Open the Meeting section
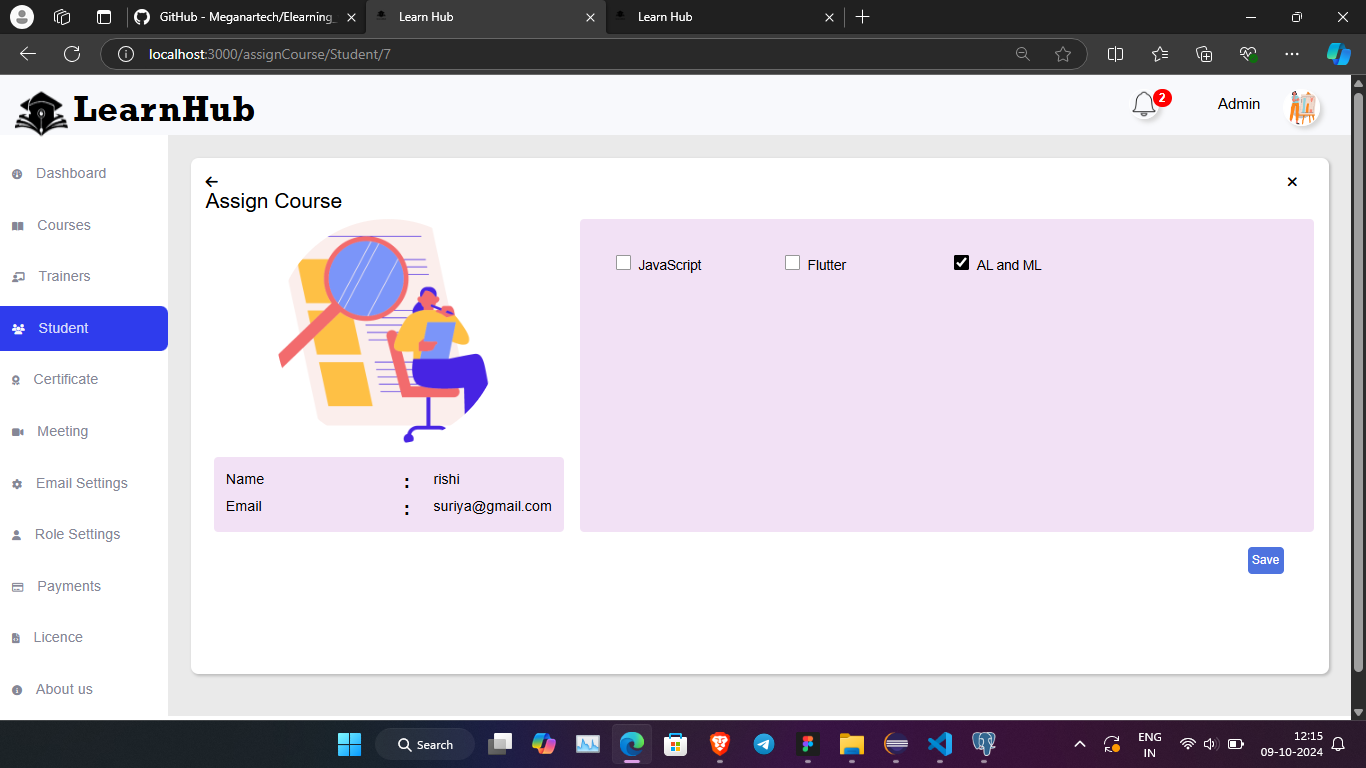This screenshot has width=1366, height=768. (x=63, y=431)
